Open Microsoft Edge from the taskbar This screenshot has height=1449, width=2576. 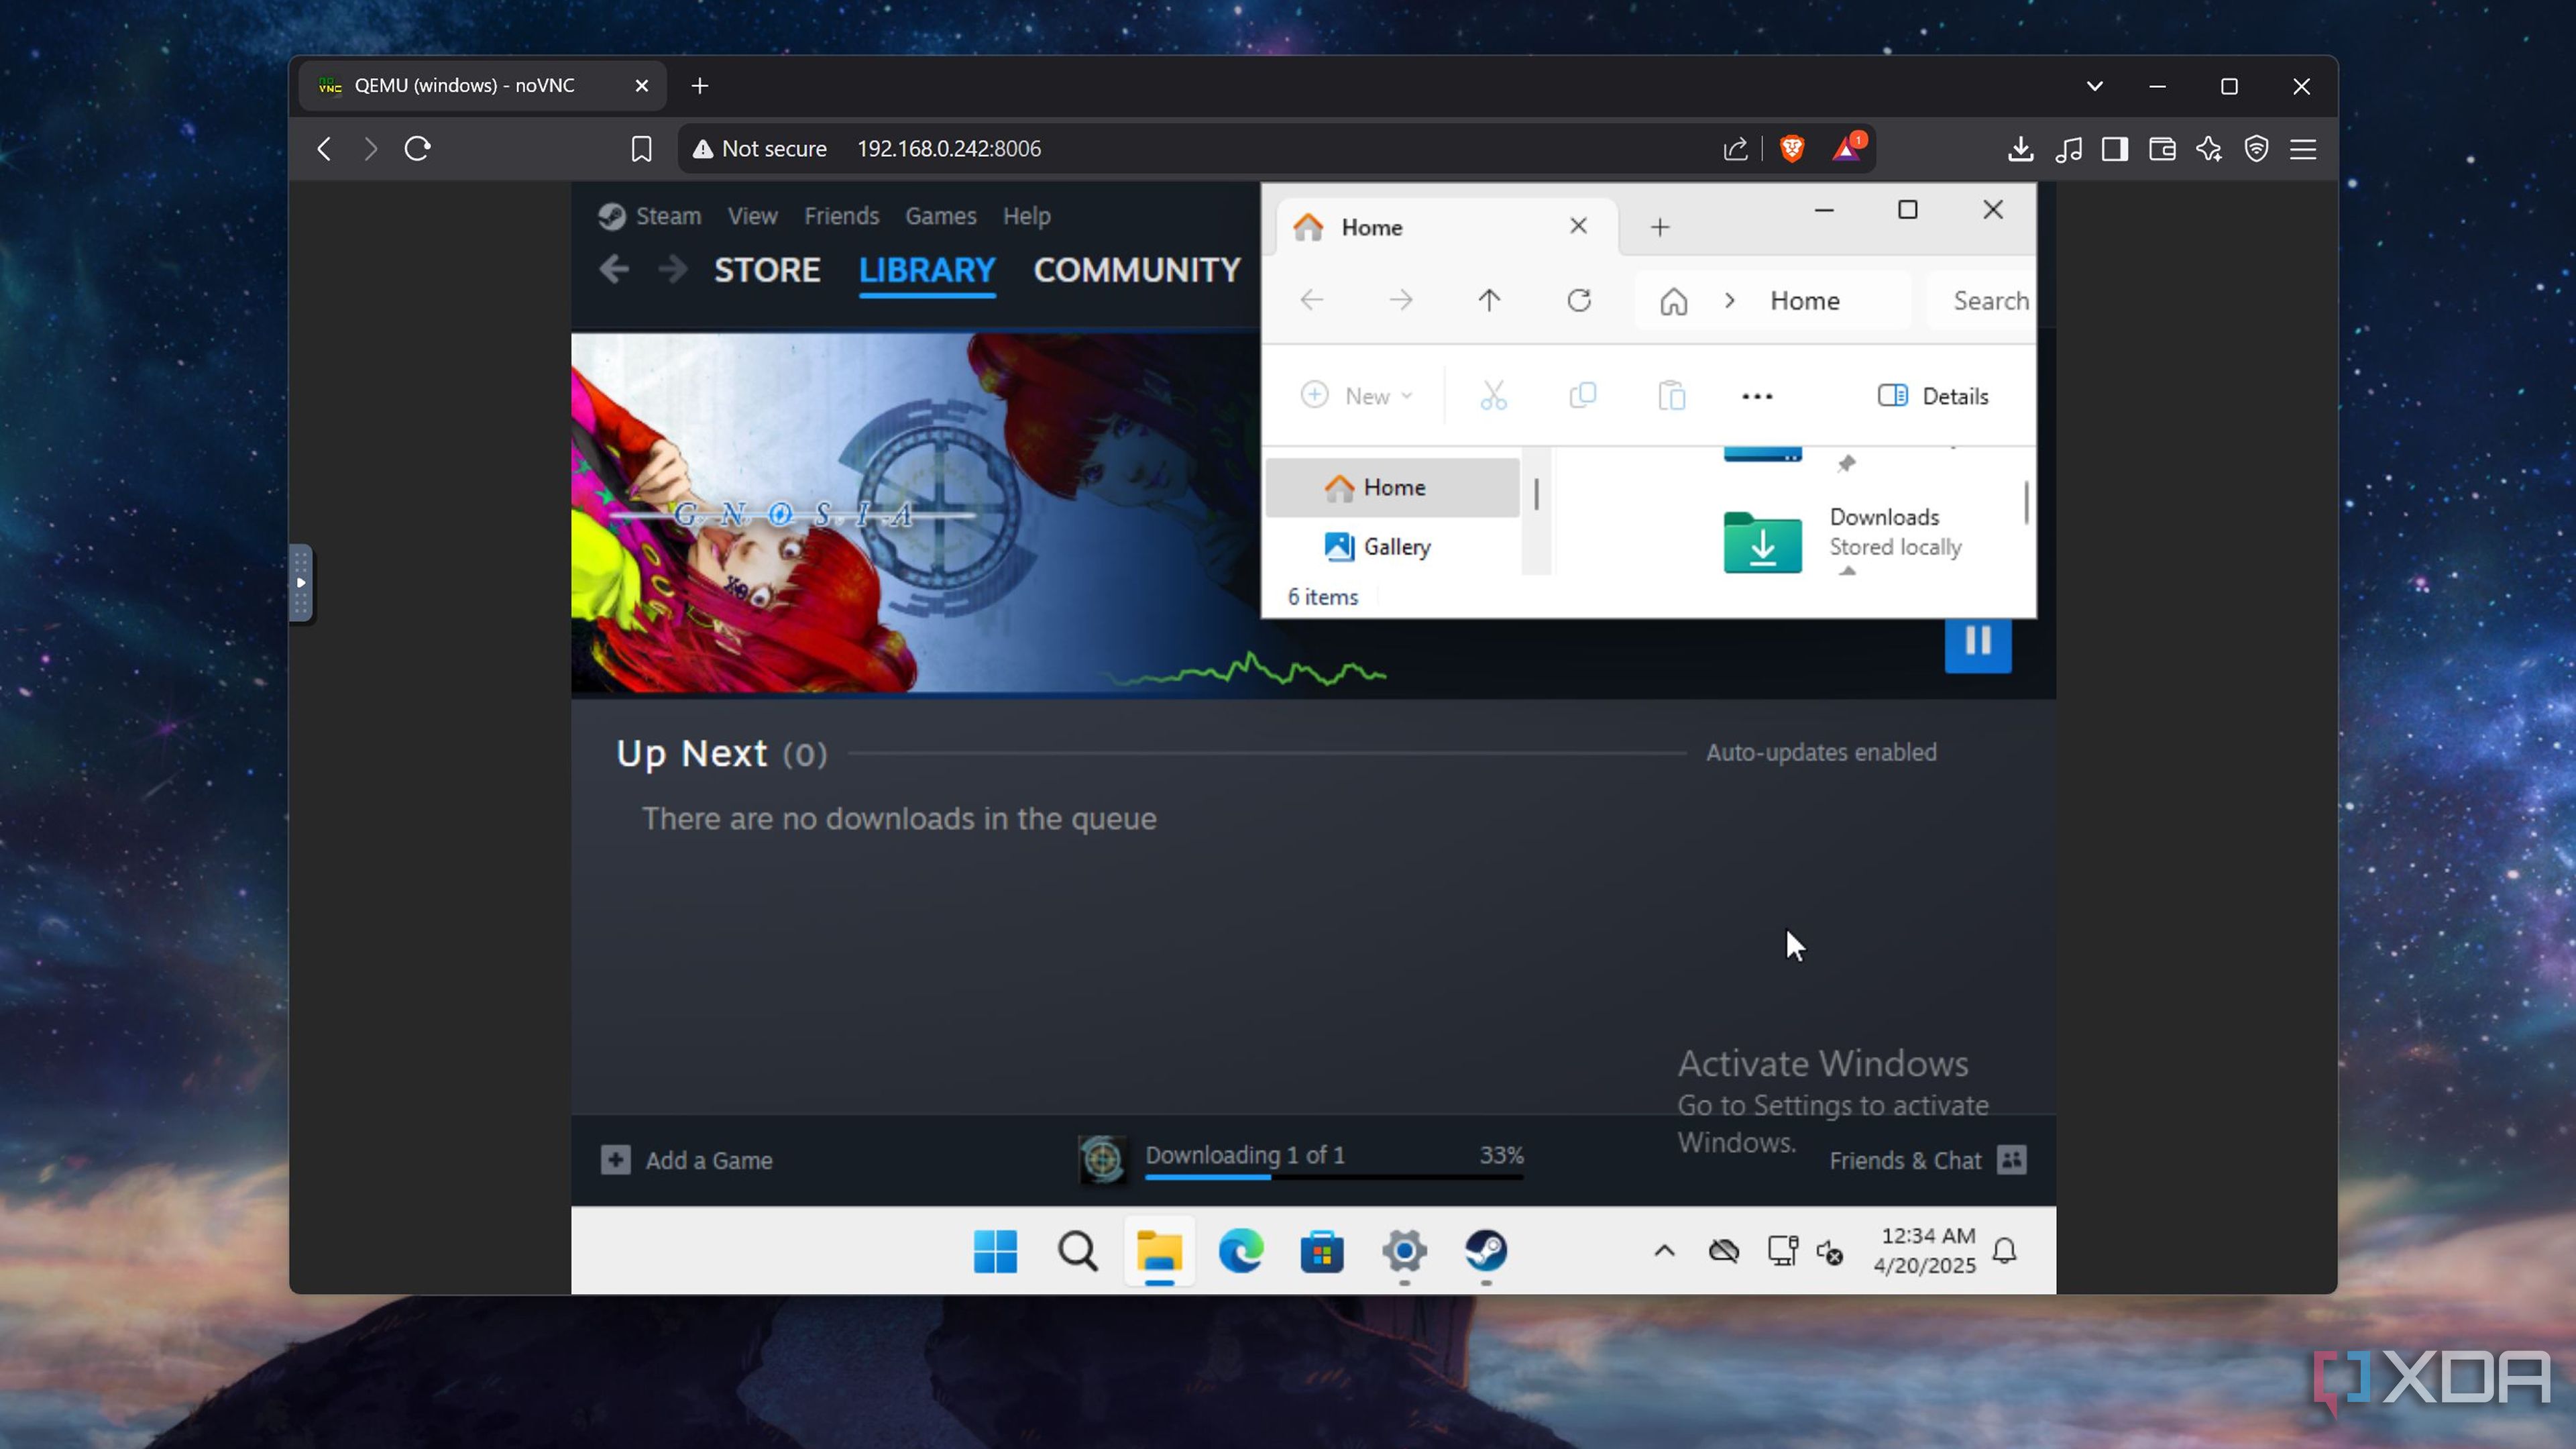point(1240,1251)
